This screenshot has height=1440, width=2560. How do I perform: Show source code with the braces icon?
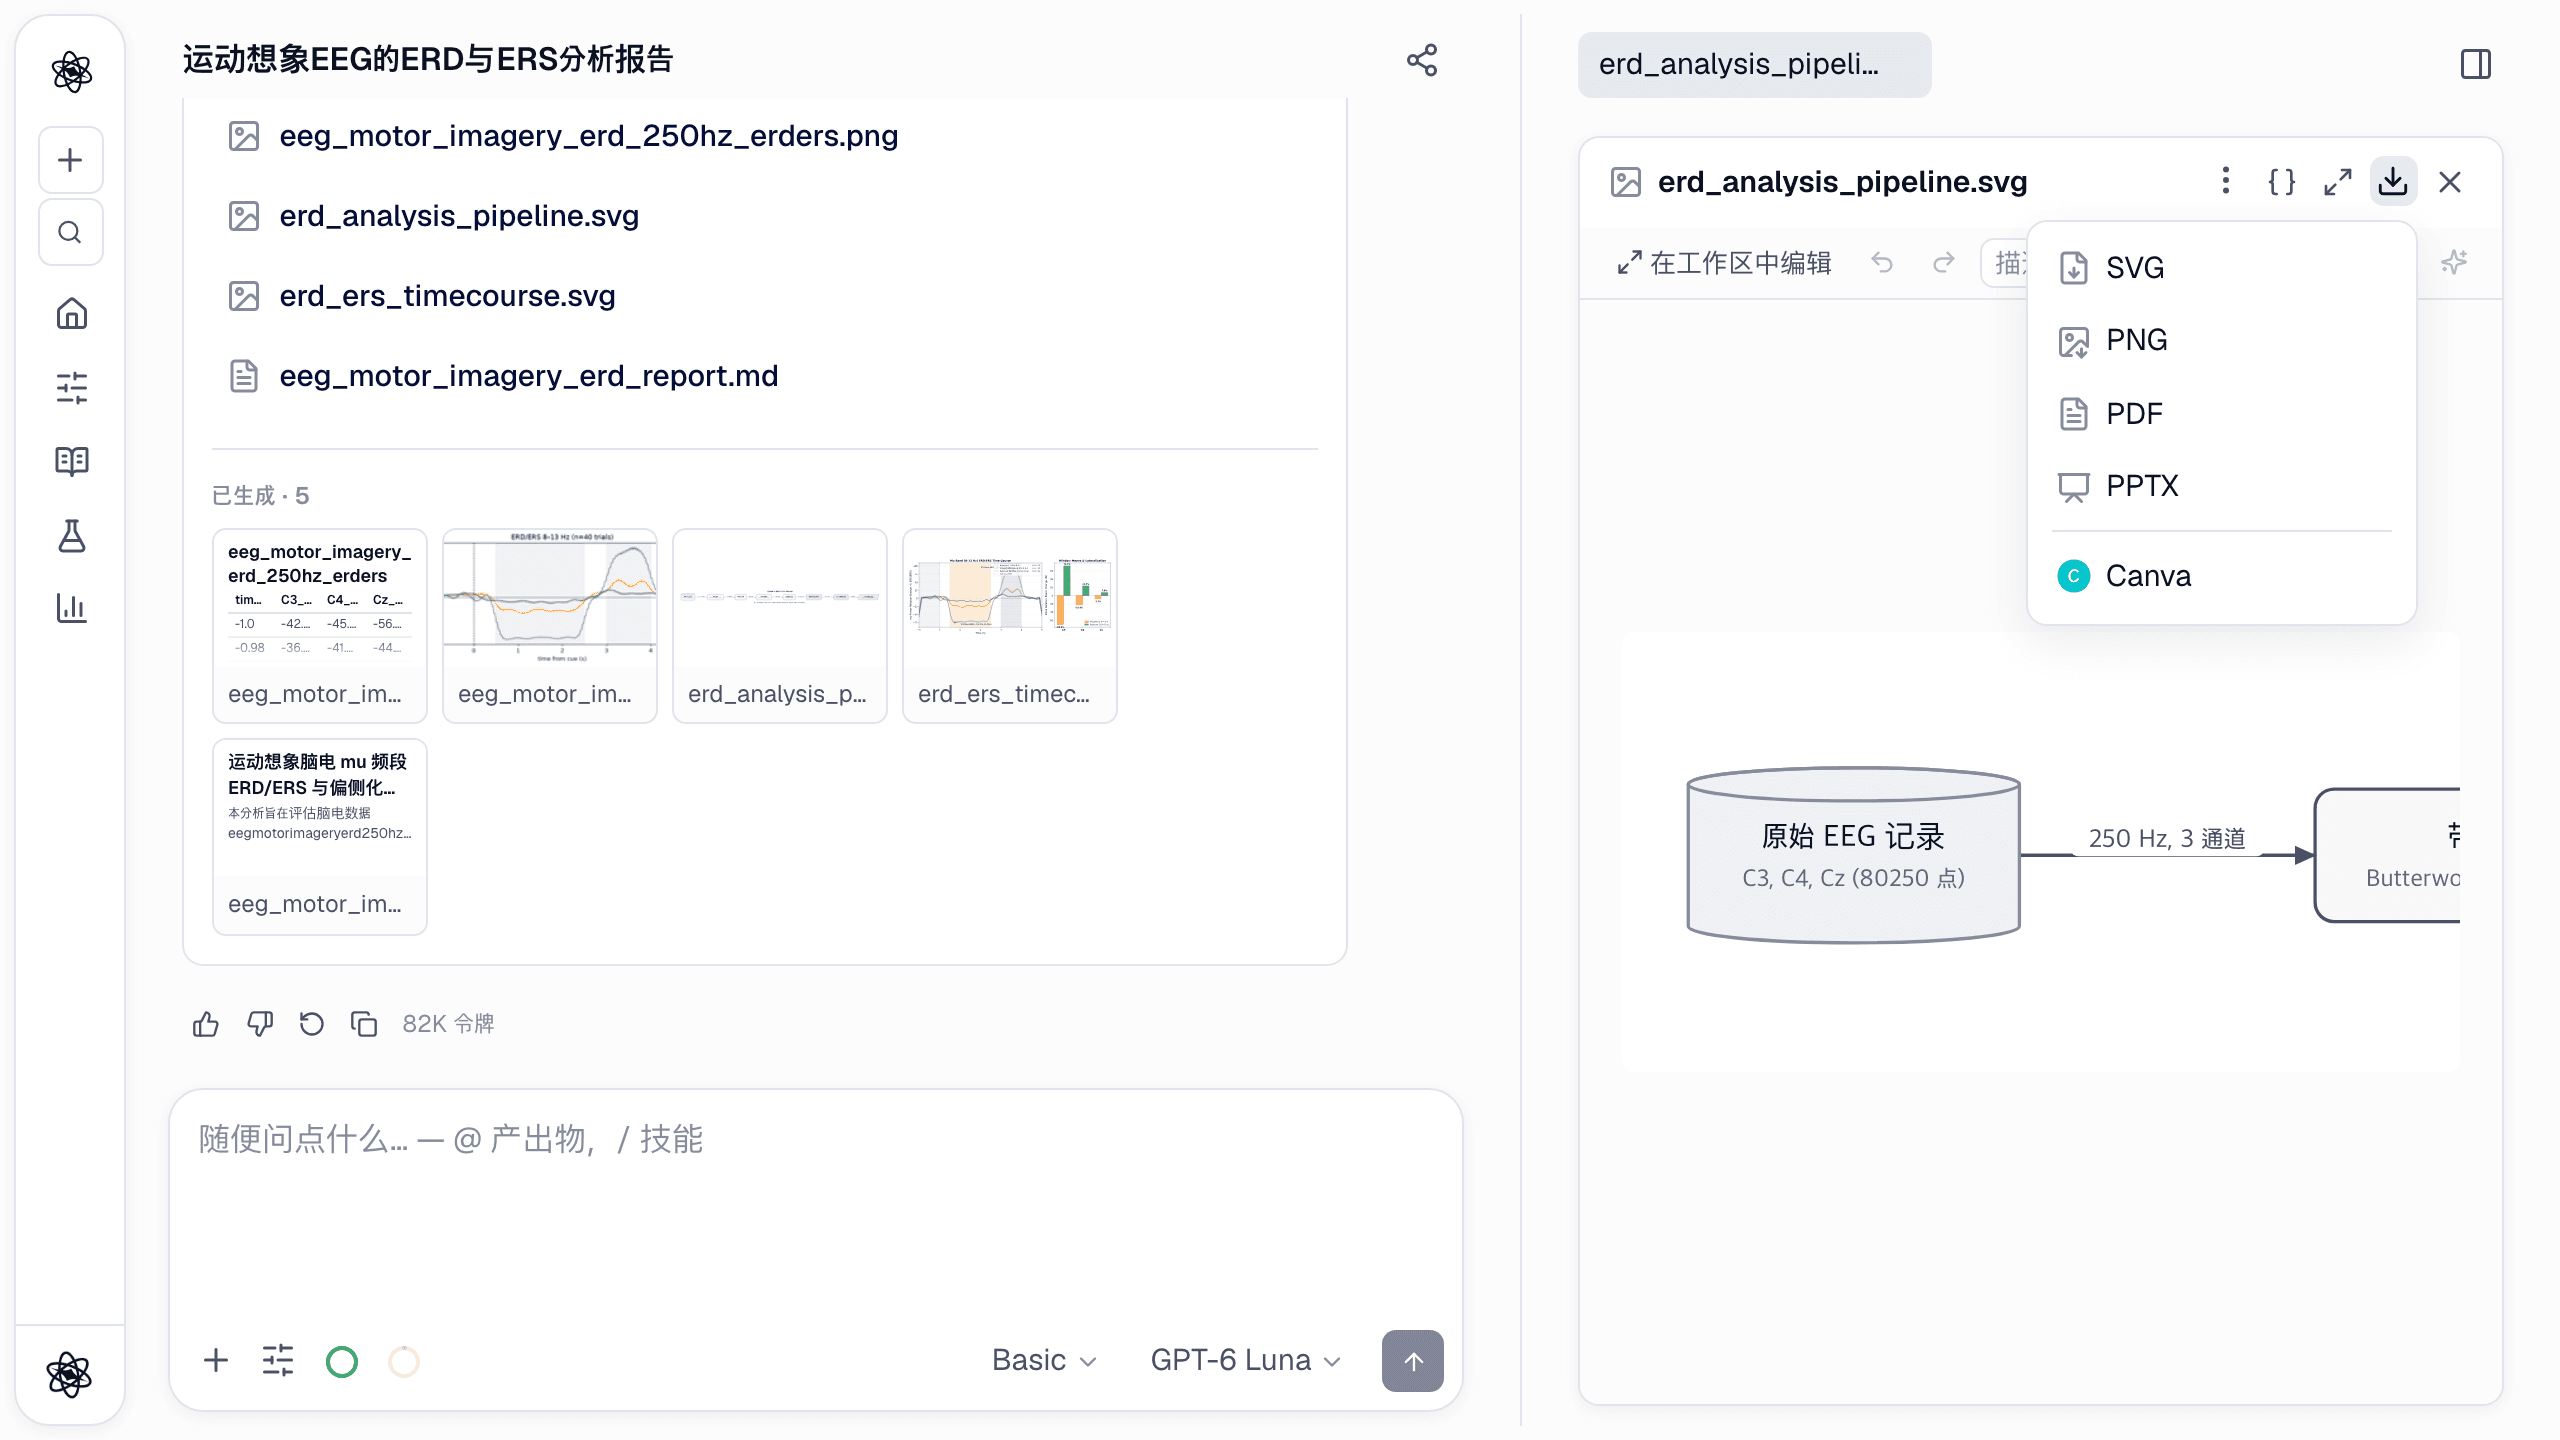2282,181
